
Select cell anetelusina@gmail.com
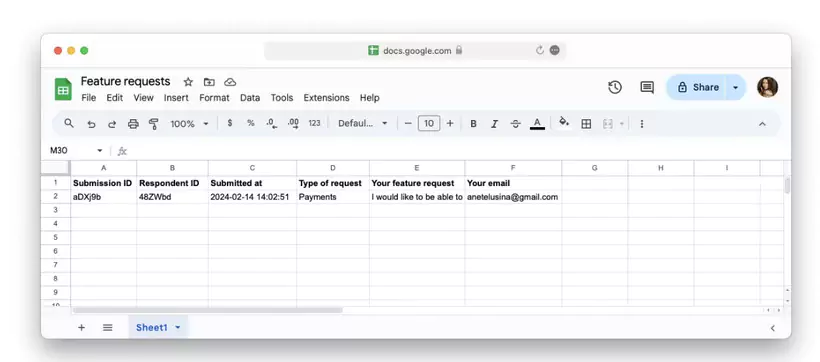click(513, 197)
